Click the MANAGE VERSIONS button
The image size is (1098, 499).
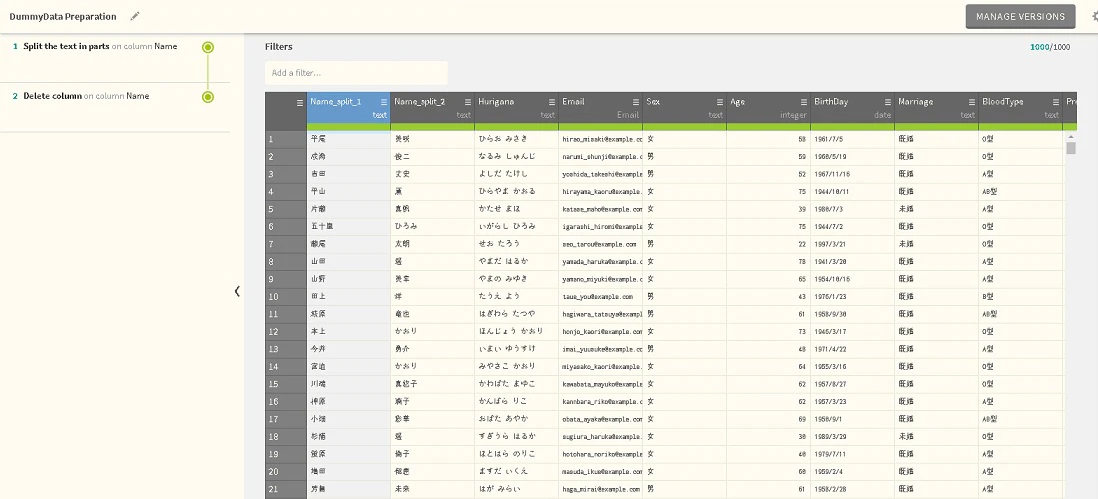pos(1020,17)
